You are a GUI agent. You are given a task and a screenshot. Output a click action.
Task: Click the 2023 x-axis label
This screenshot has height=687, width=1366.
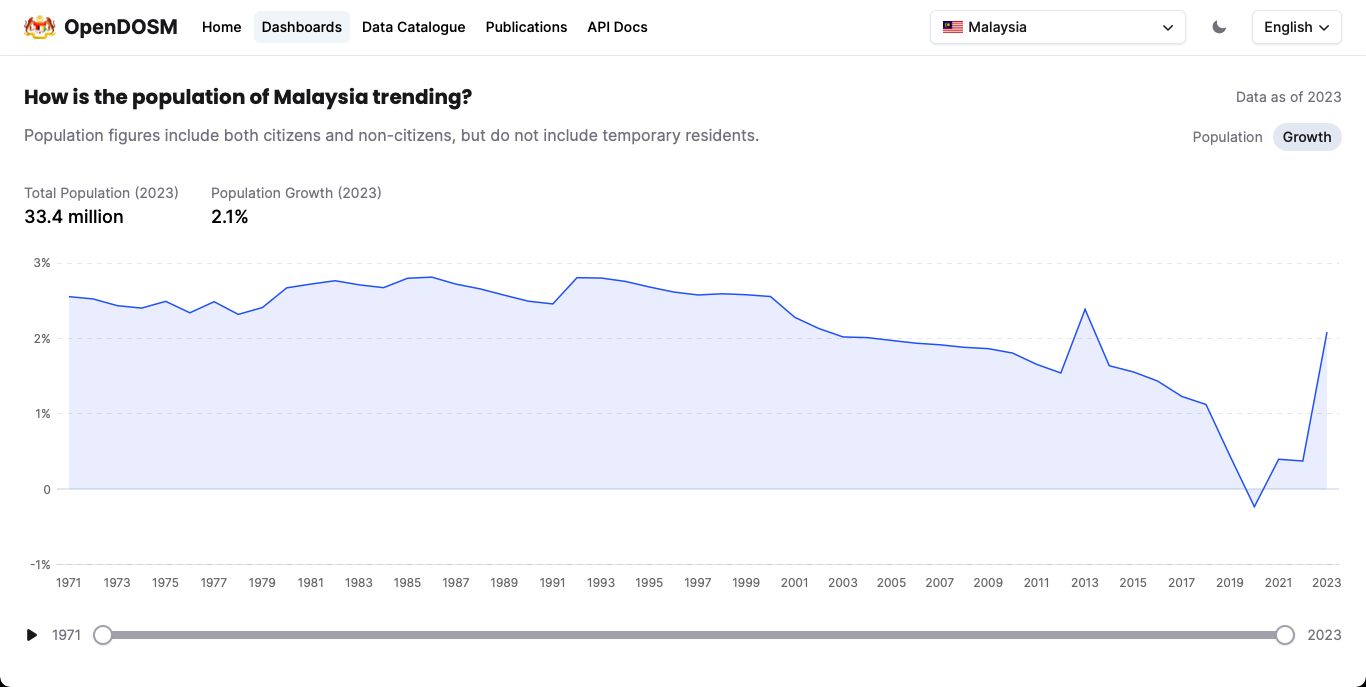(x=1327, y=583)
